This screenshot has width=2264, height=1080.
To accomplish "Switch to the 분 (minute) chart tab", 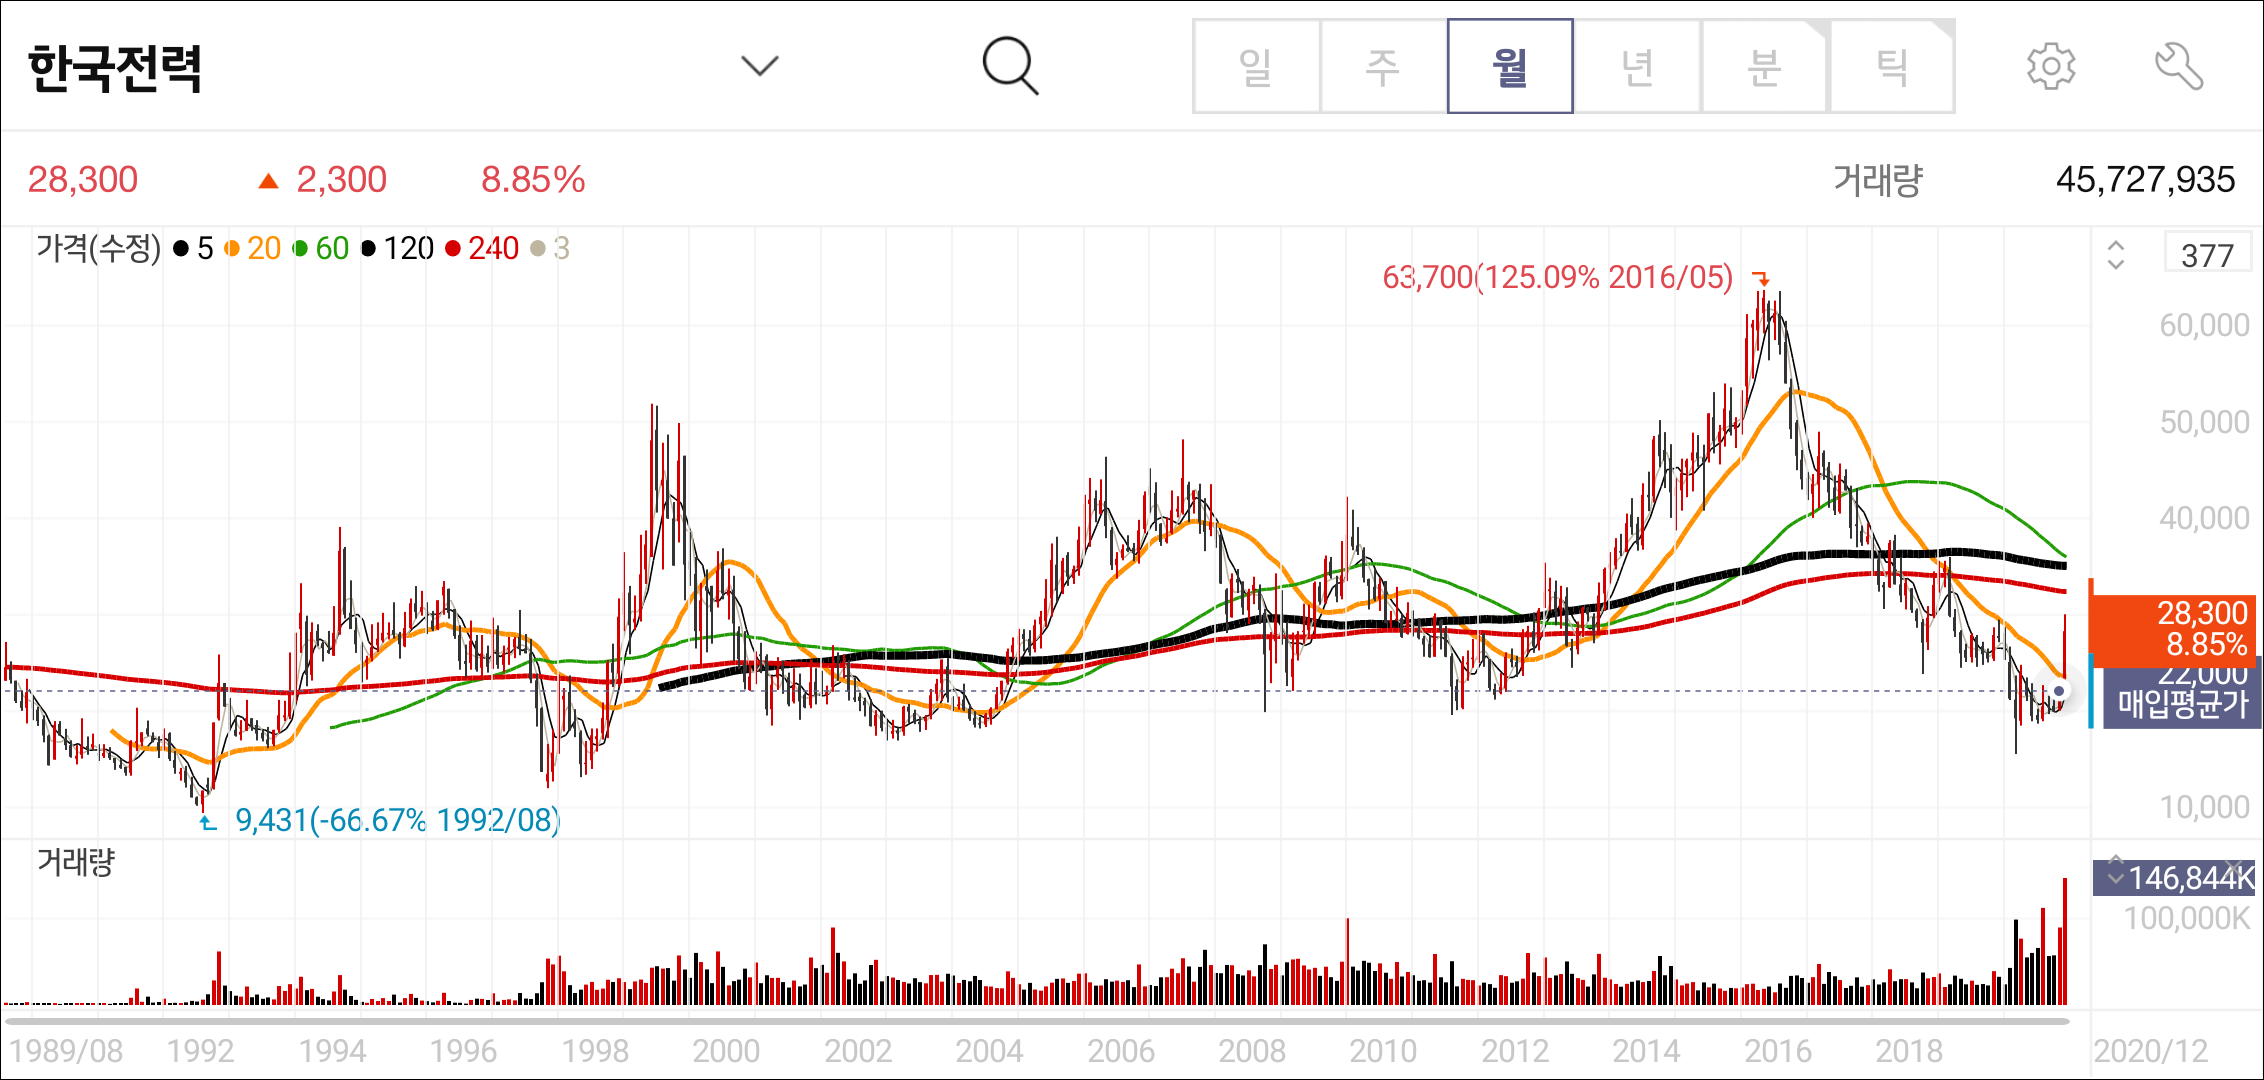I will click(1765, 66).
